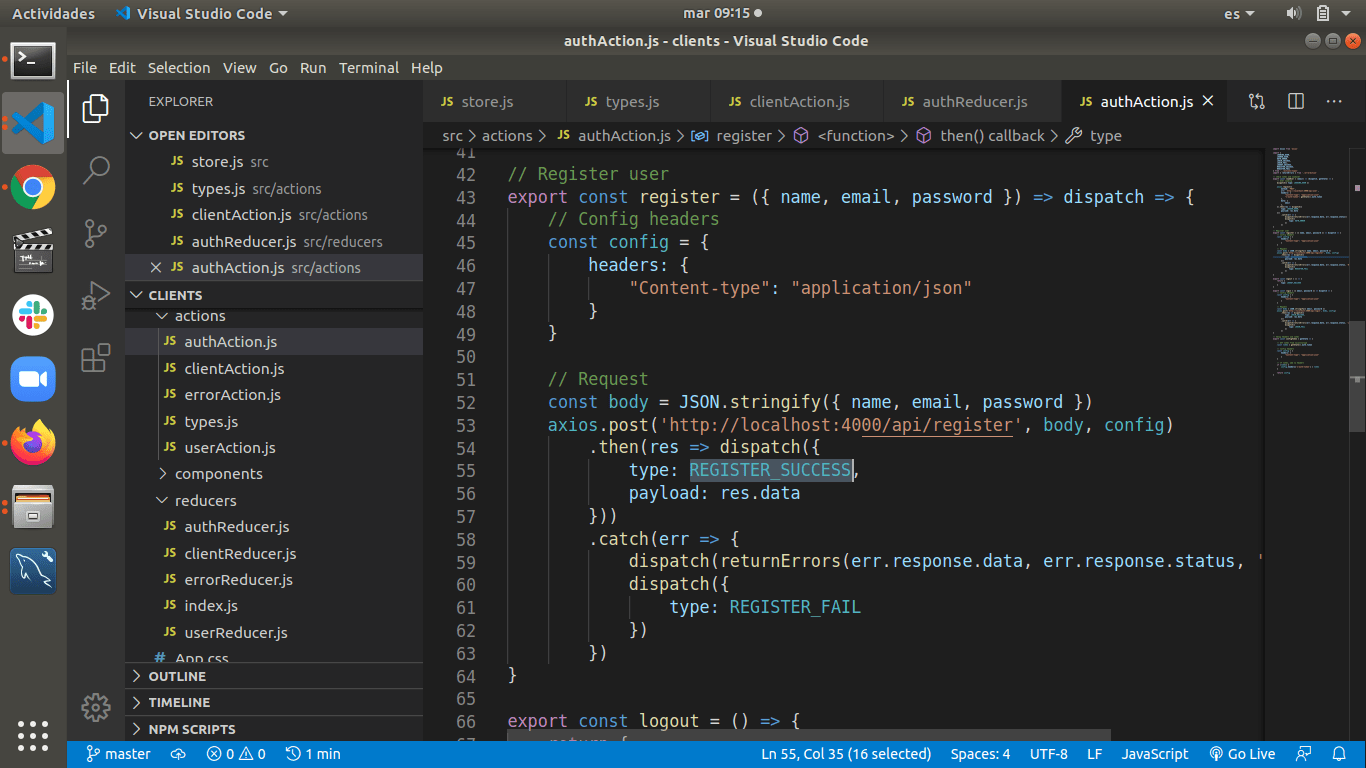
Task: Switch to the authReducer.js tab
Action: (973, 102)
